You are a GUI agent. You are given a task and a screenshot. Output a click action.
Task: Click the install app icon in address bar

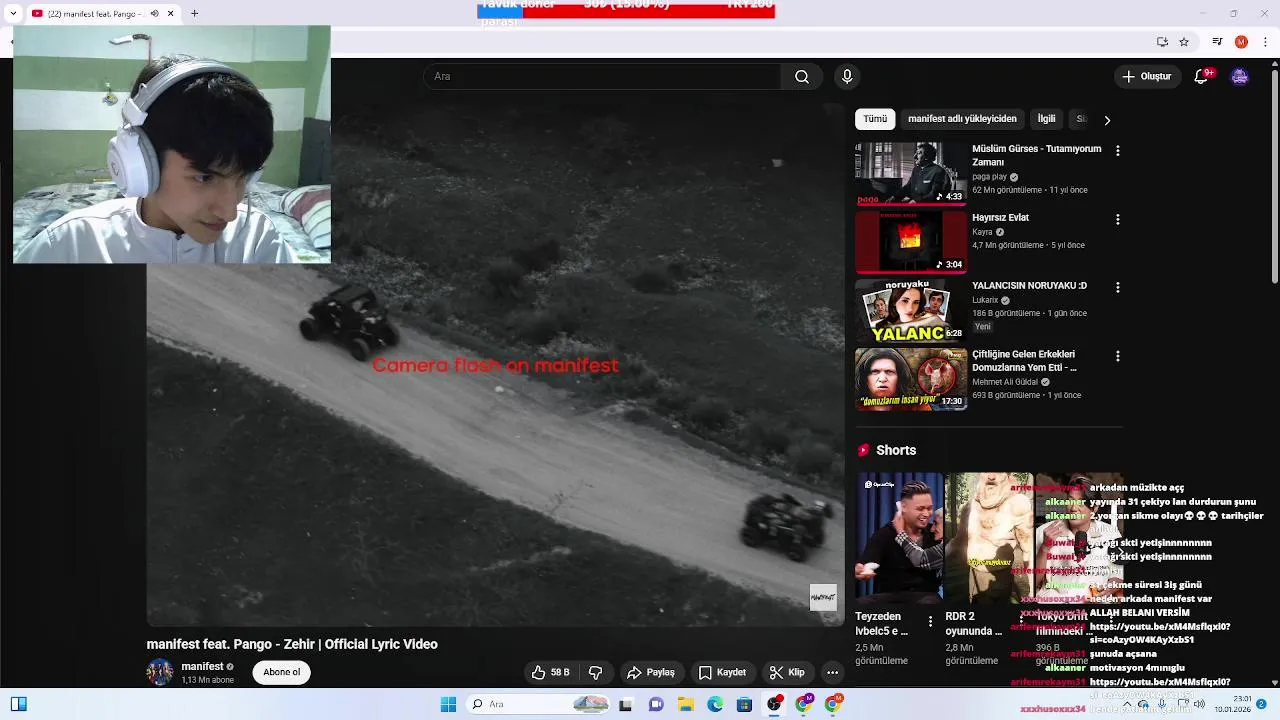1162,42
